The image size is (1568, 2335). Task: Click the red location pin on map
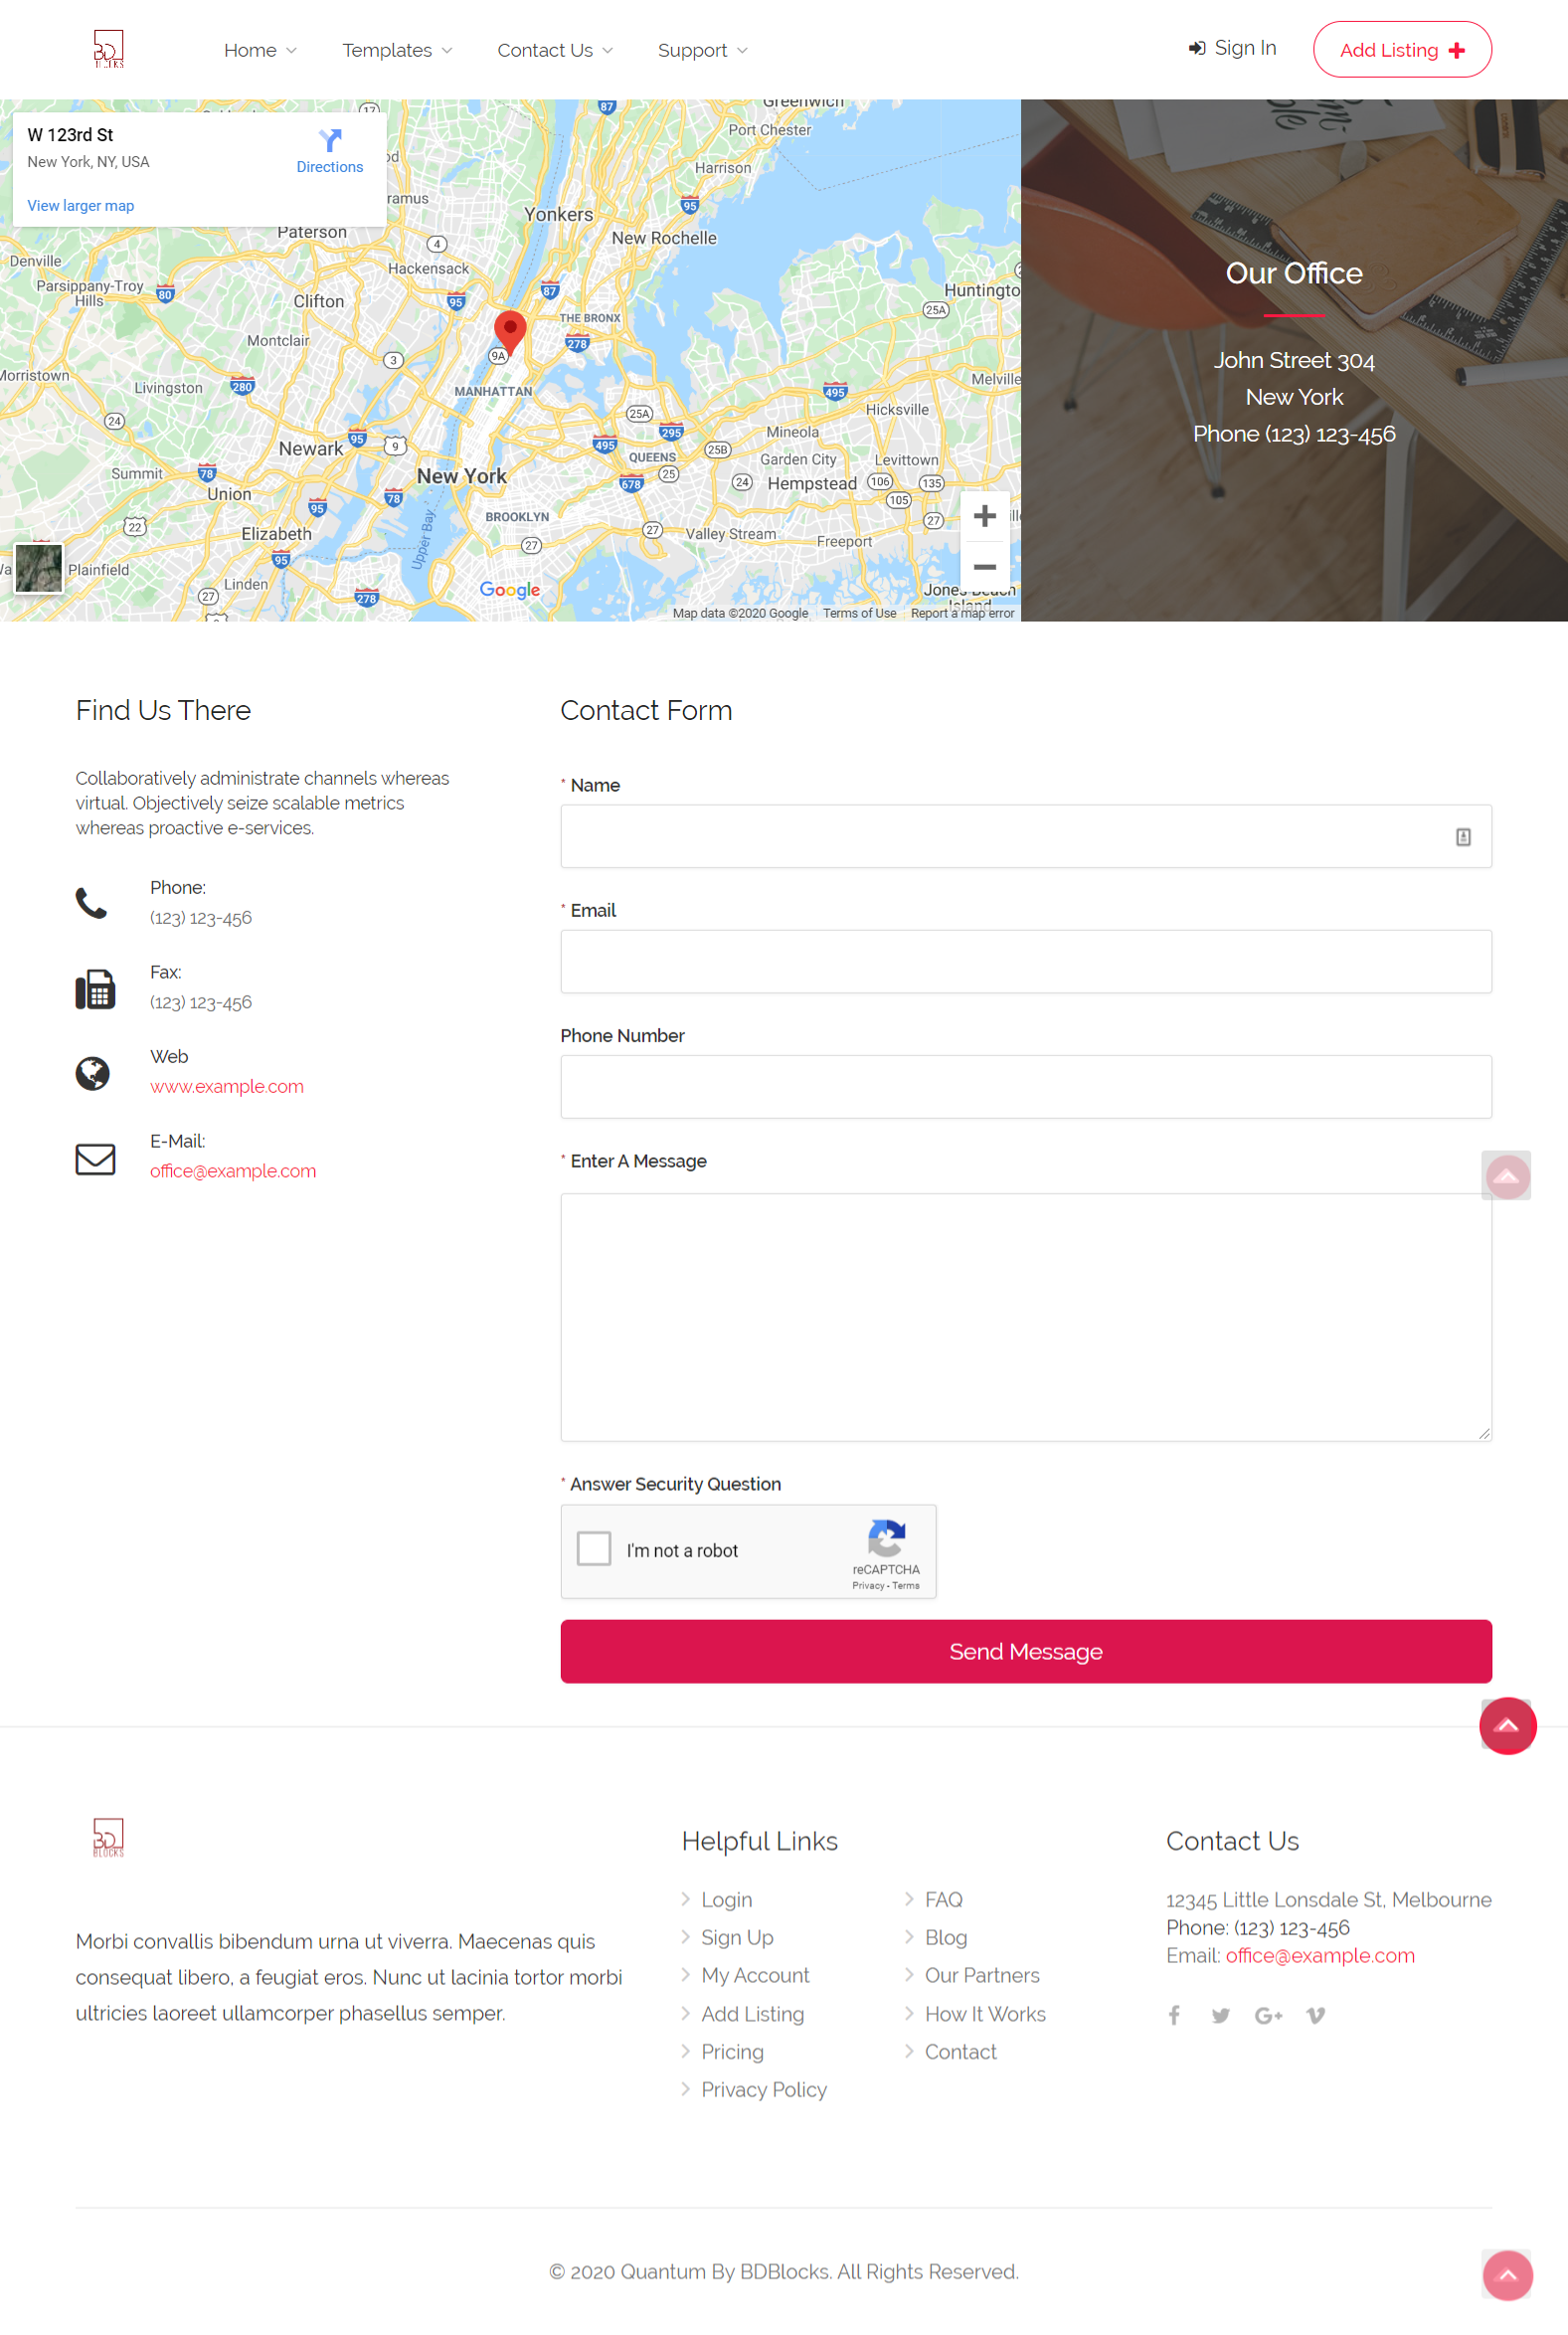510,332
